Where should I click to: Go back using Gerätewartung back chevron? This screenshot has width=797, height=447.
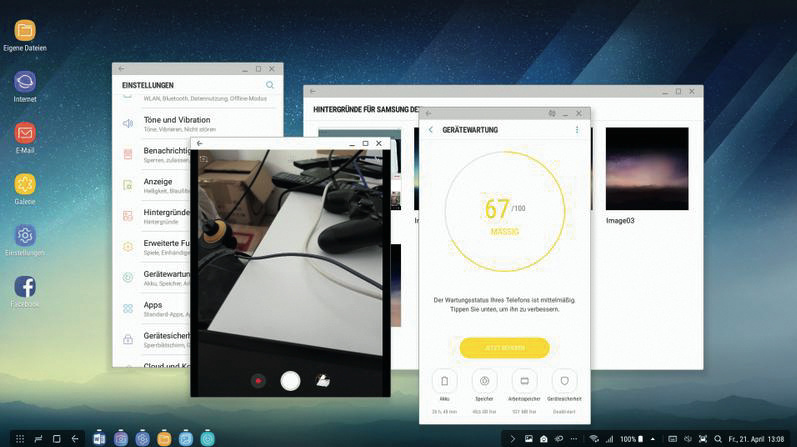(431, 130)
